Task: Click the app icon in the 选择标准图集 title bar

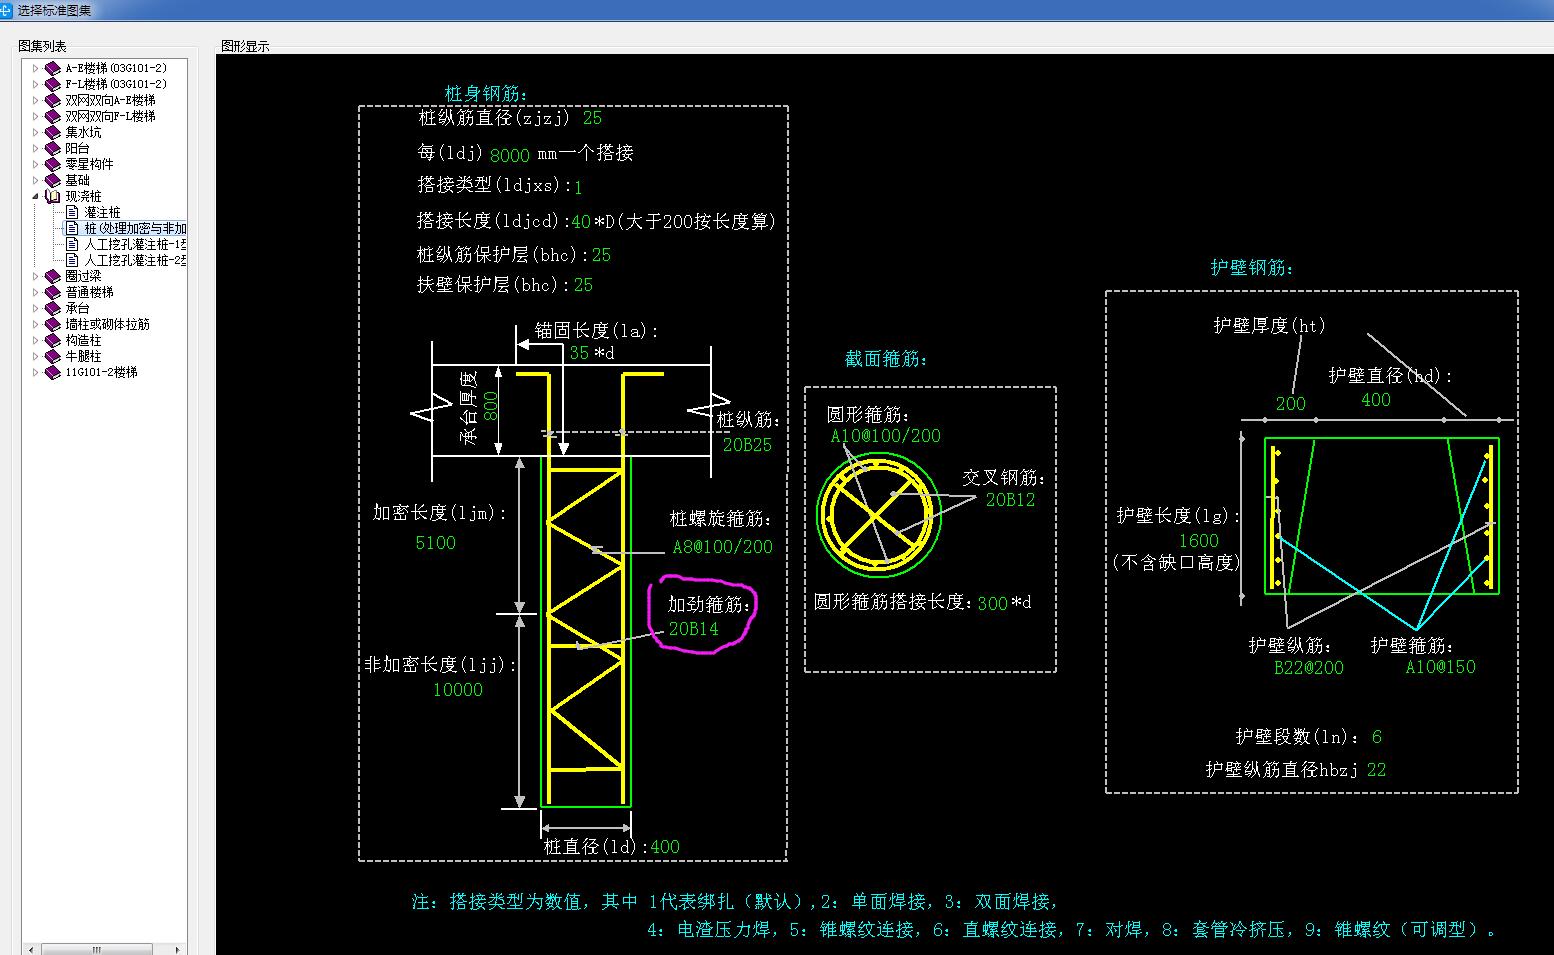Action: (6, 9)
